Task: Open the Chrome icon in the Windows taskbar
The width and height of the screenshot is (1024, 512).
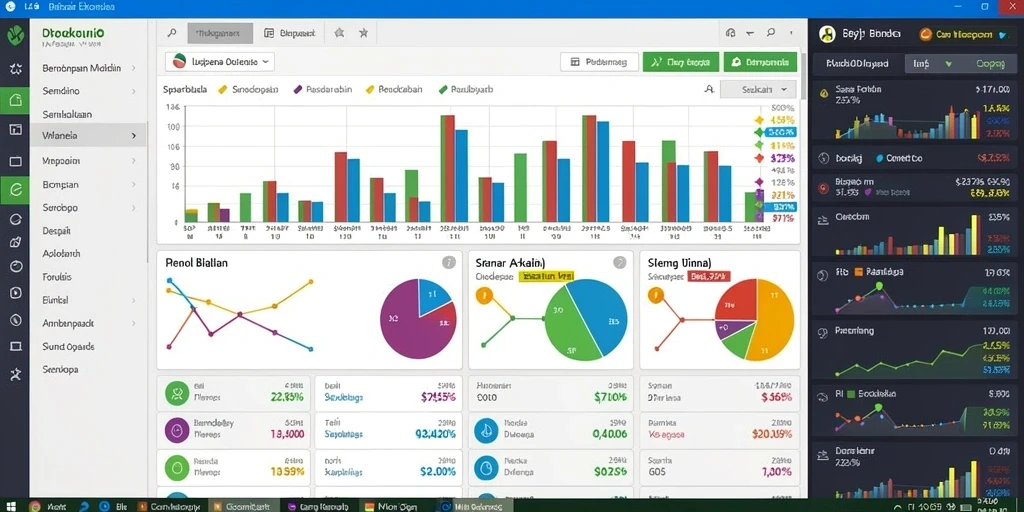Action: point(35,506)
